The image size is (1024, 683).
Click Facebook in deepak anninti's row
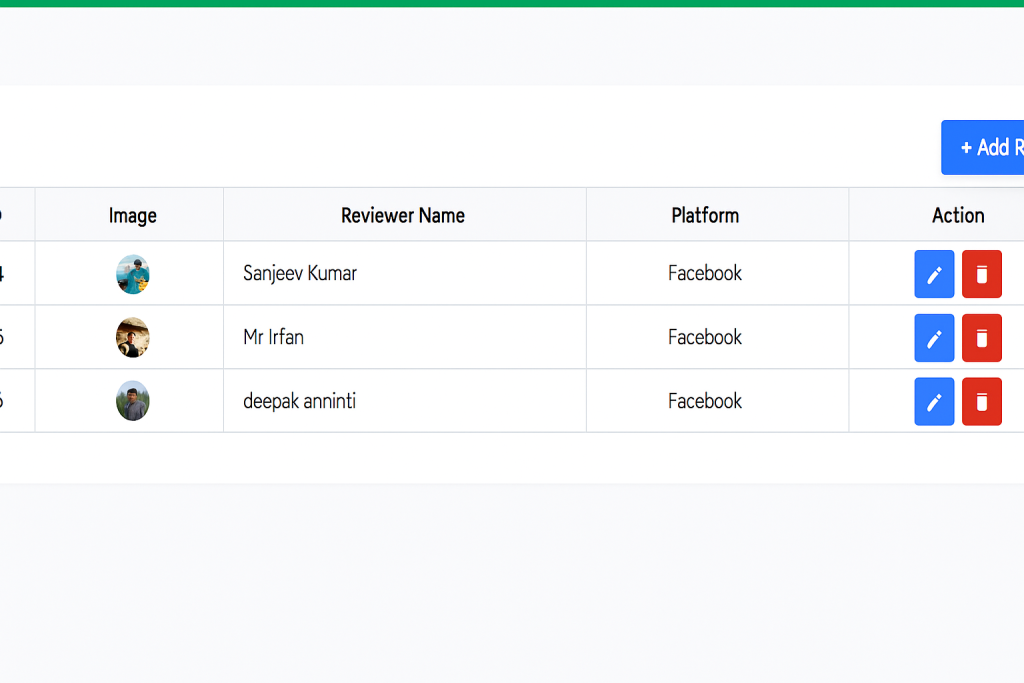pos(705,401)
